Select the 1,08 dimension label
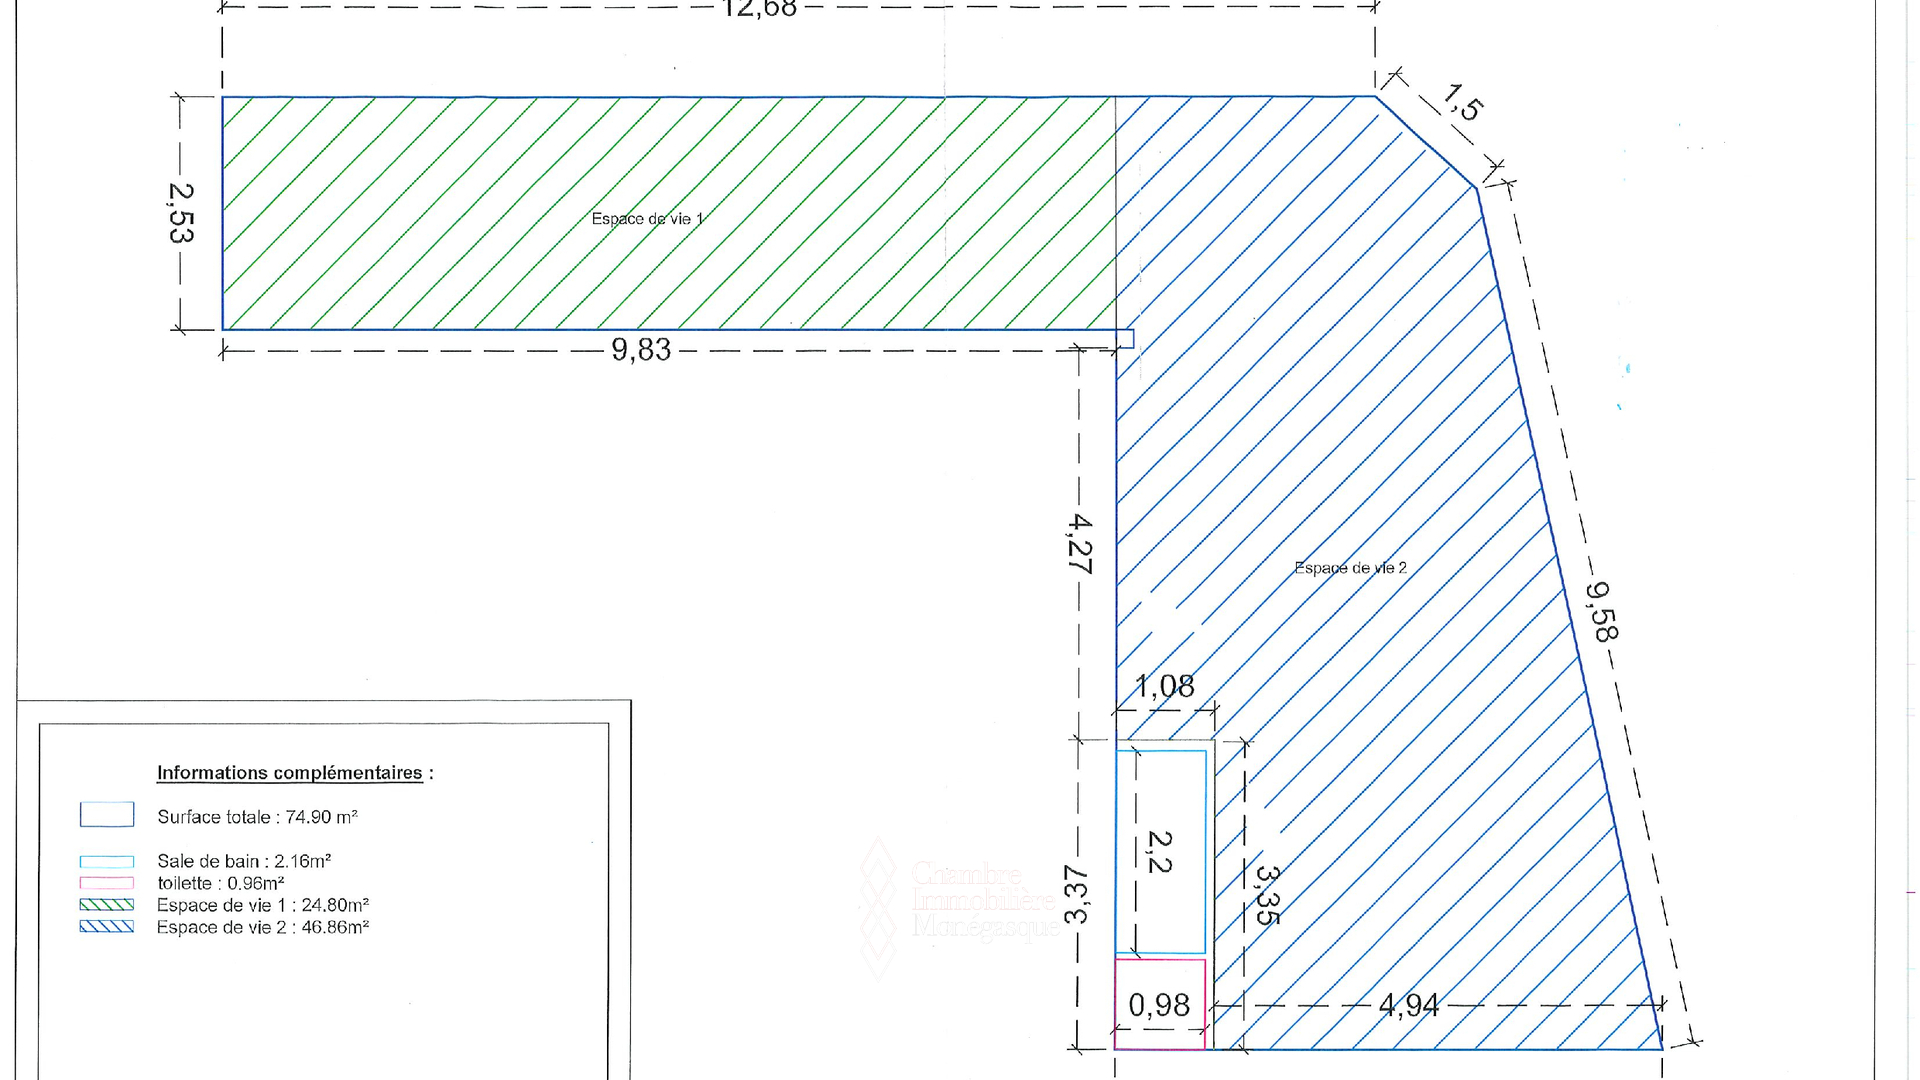The height and width of the screenshot is (1080, 1920). [x=1164, y=687]
